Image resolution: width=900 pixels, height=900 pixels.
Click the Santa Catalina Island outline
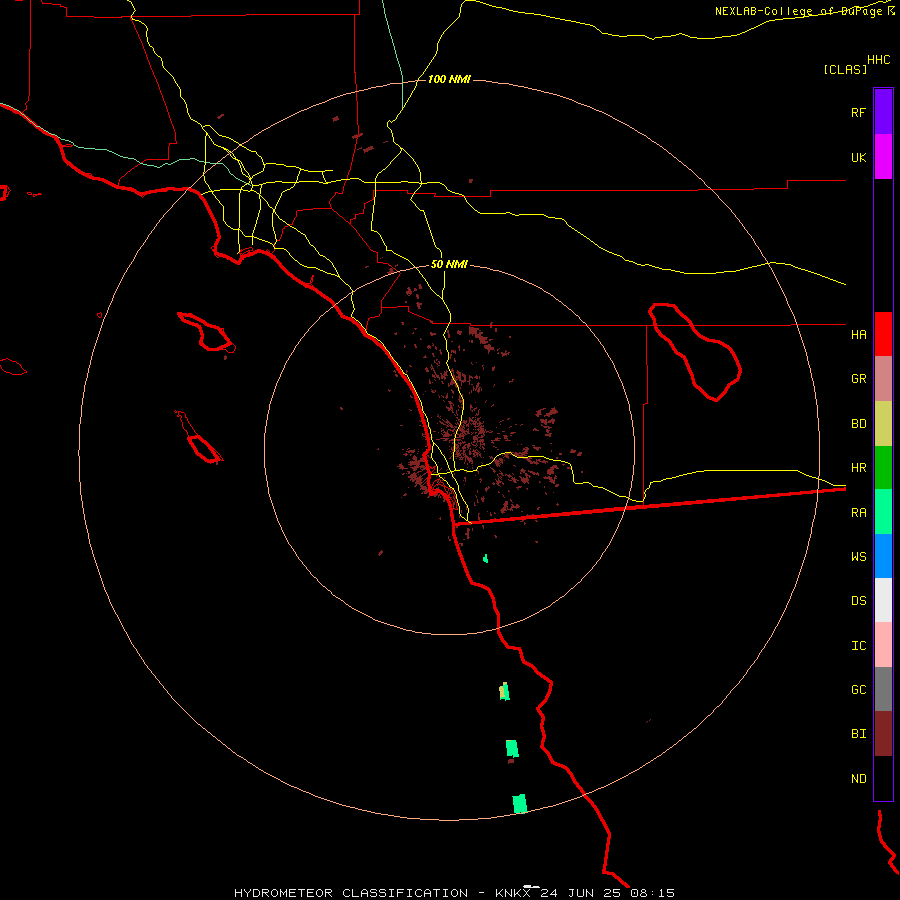click(x=207, y=332)
